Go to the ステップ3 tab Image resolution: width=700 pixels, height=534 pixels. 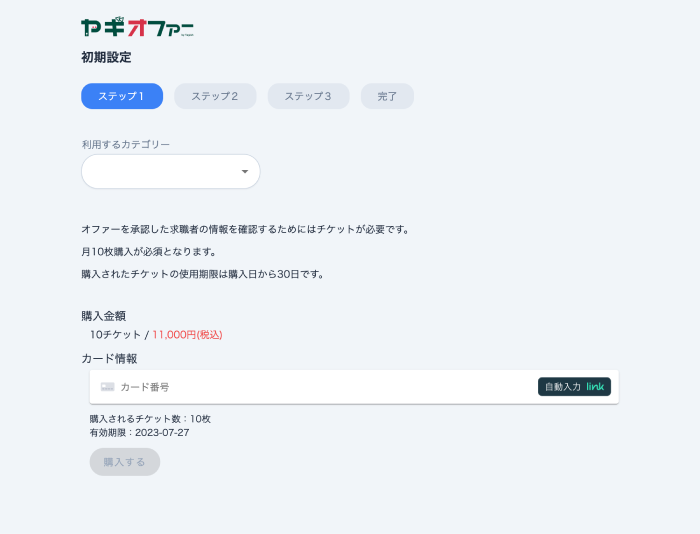(x=308, y=96)
